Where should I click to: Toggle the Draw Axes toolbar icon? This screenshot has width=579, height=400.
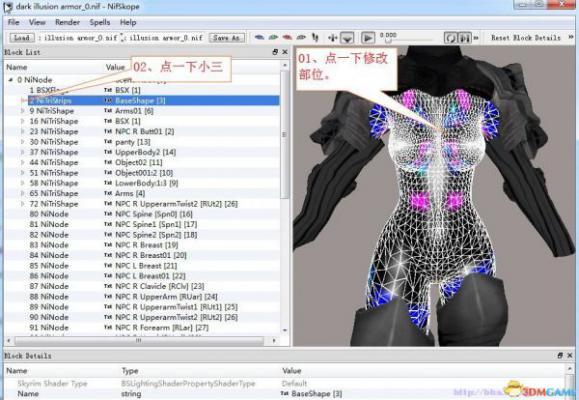(333, 38)
